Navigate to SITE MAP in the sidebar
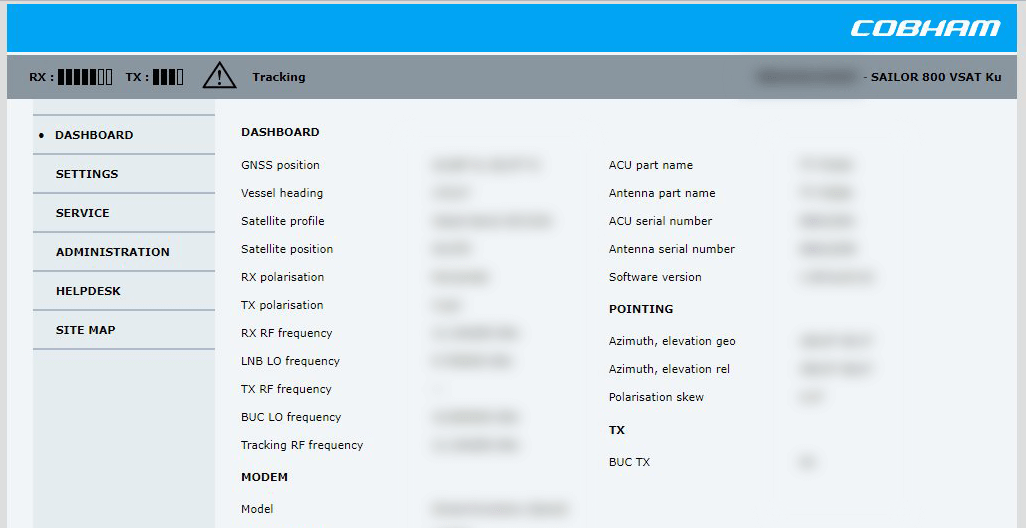 86,330
